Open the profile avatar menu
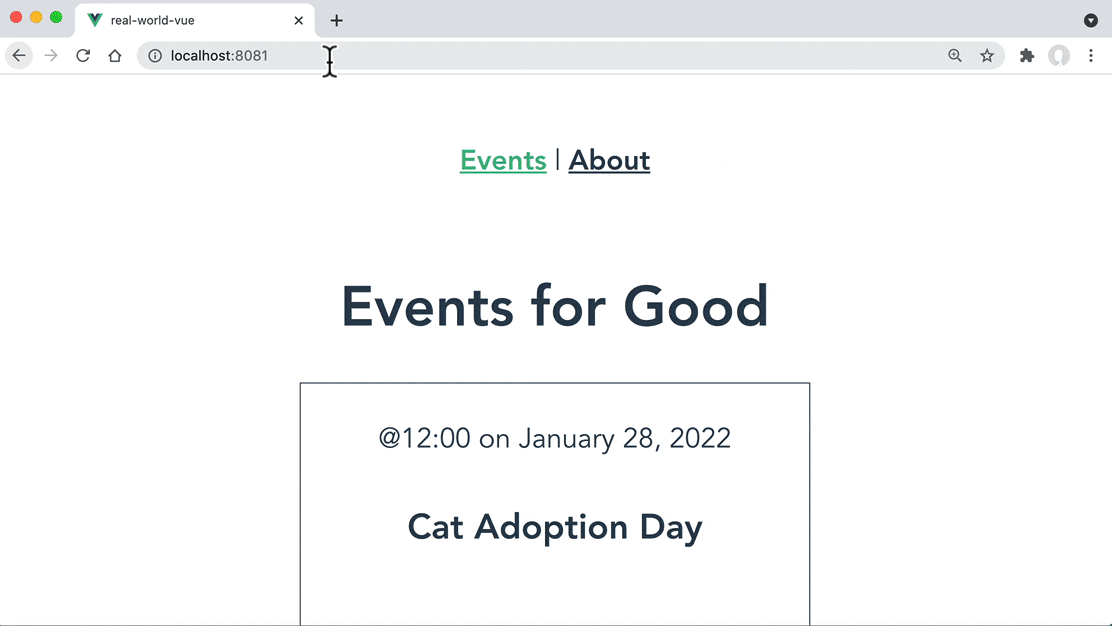Screen dimensions: 1112x626 pyautogui.click(x=1059, y=55)
